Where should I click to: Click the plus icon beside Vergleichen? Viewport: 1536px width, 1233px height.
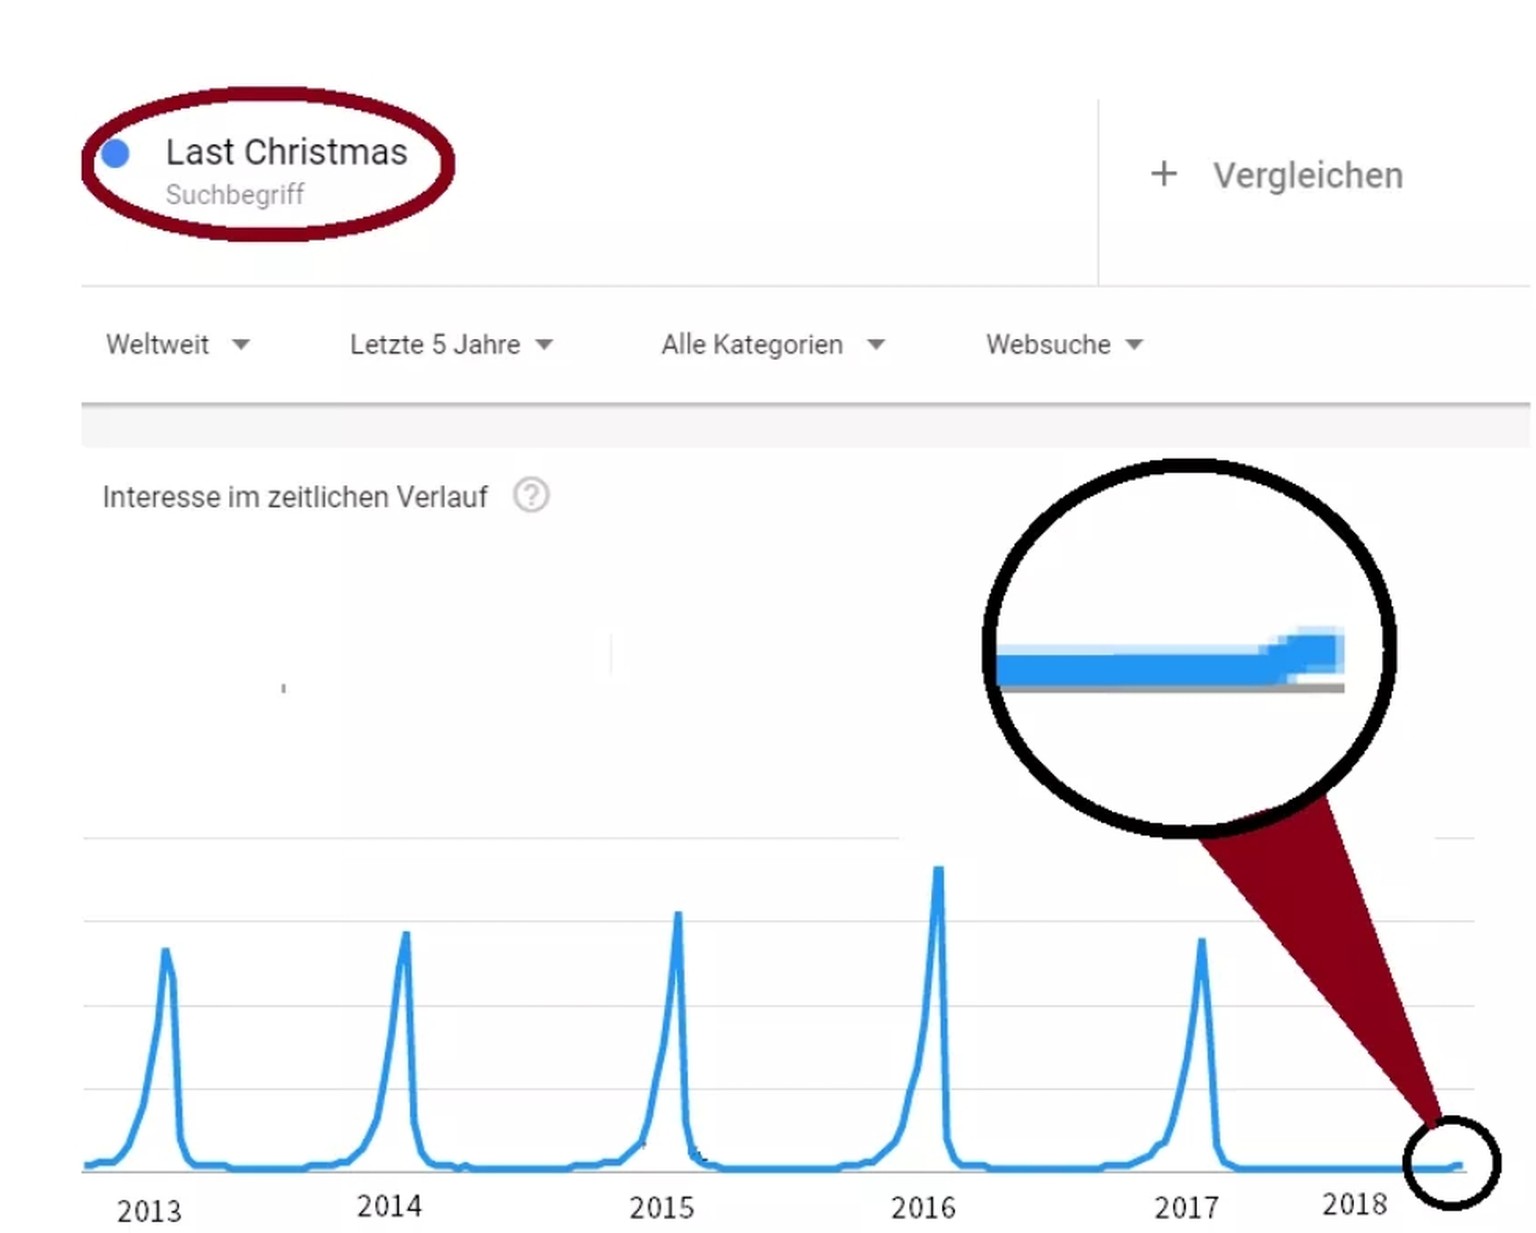coord(1163,174)
